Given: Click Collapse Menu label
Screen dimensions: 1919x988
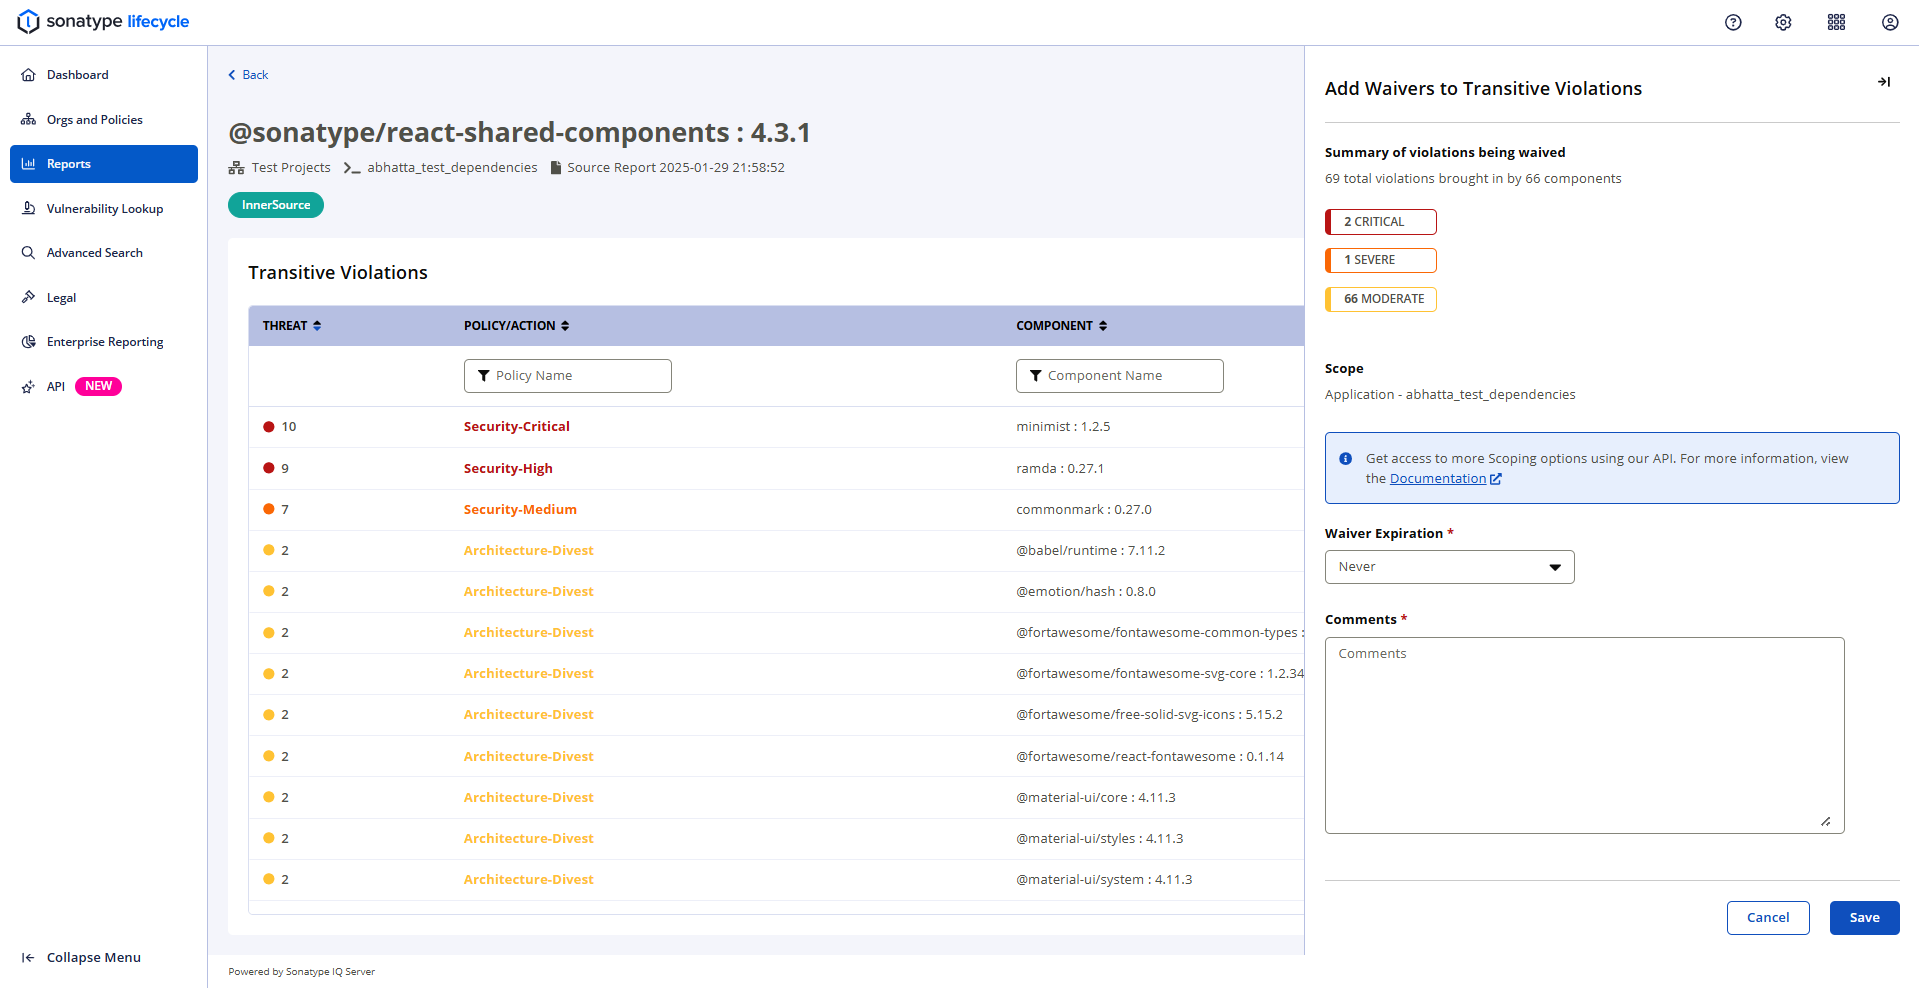Looking at the screenshot, I should [x=94, y=957].
